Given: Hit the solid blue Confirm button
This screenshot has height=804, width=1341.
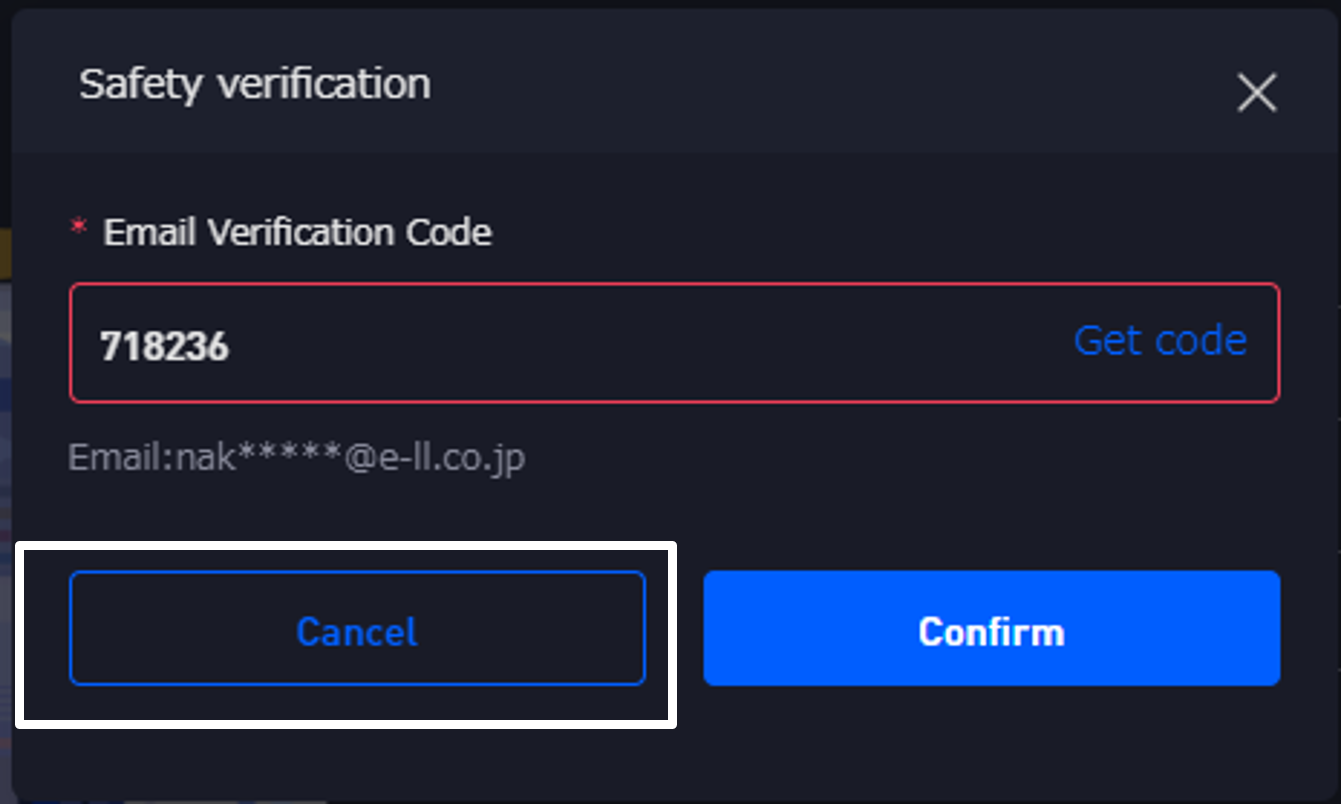Looking at the screenshot, I should click(991, 628).
